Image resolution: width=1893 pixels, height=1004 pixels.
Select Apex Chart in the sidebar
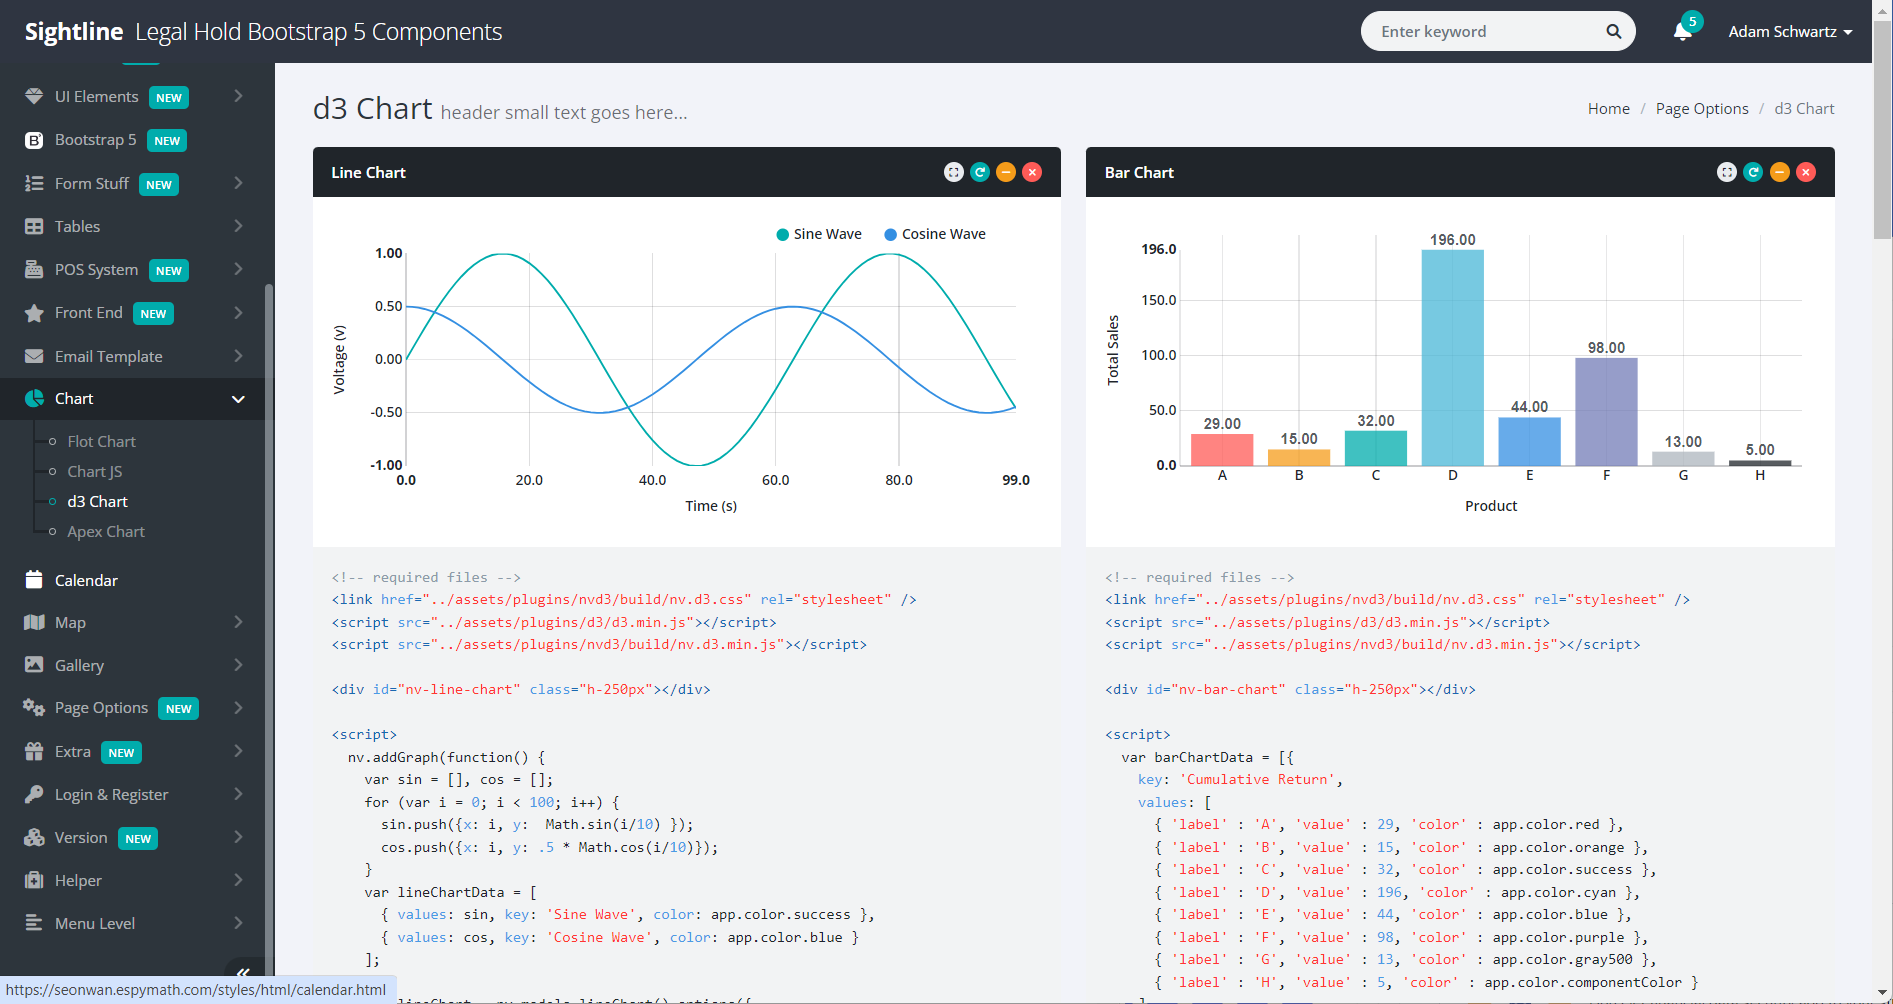106,532
